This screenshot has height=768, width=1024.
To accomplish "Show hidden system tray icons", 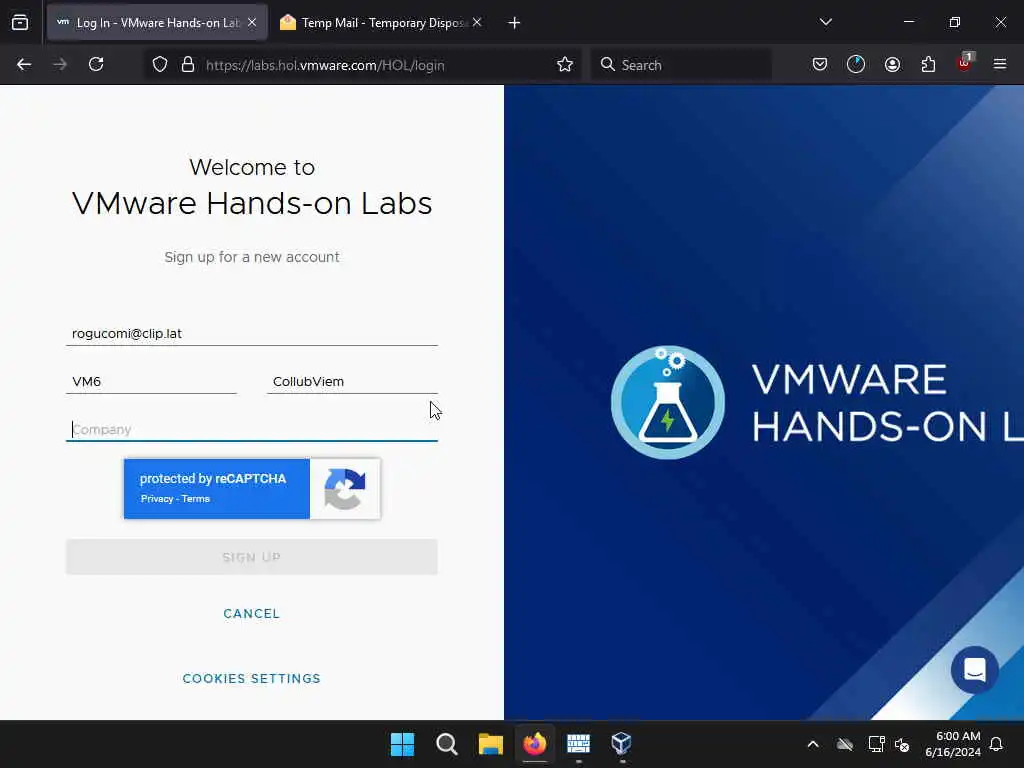I will (x=813, y=744).
